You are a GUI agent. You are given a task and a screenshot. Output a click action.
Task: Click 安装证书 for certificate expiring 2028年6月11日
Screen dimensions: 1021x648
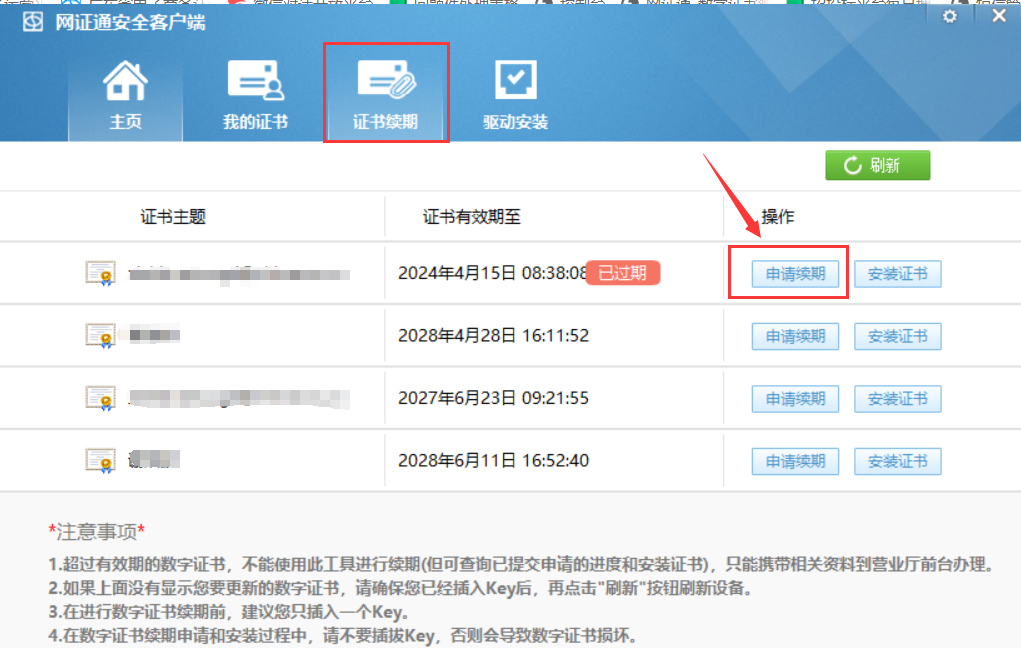[x=897, y=461]
